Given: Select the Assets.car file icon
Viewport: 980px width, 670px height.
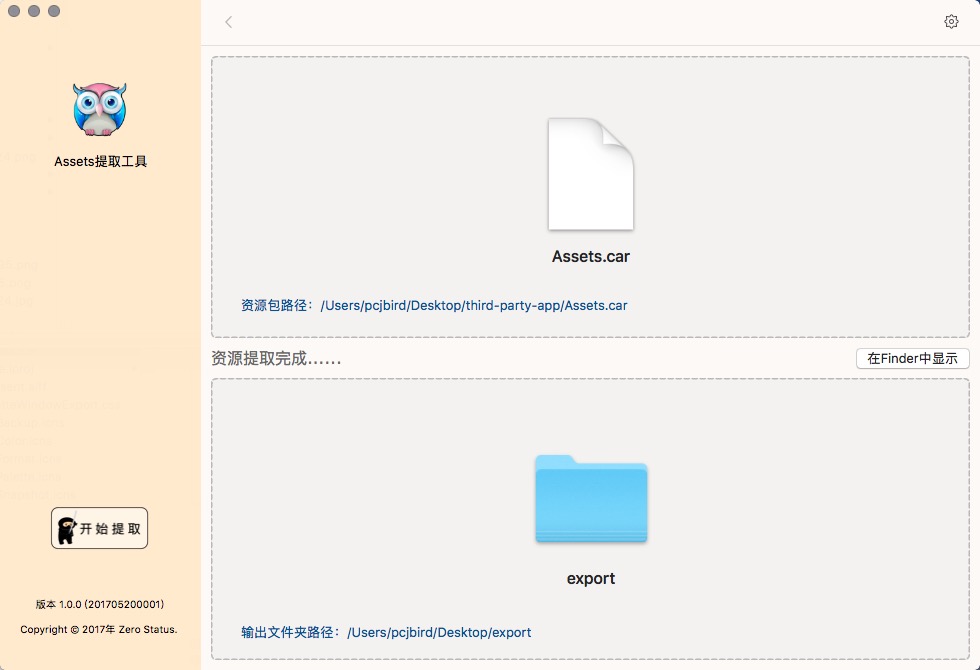Looking at the screenshot, I should (591, 174).
